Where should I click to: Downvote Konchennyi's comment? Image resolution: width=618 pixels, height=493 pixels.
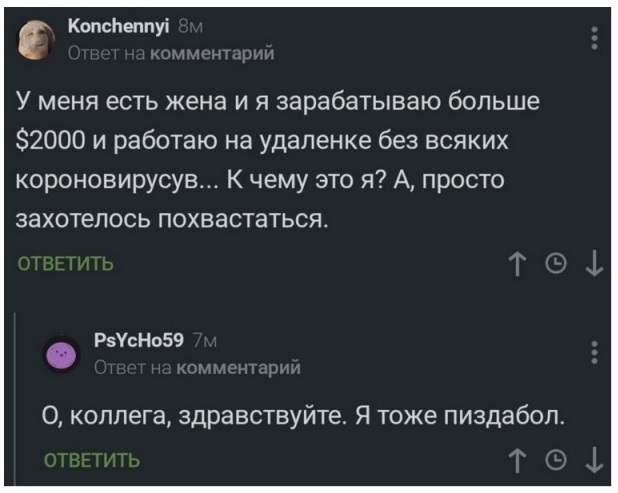coord(596,264)
